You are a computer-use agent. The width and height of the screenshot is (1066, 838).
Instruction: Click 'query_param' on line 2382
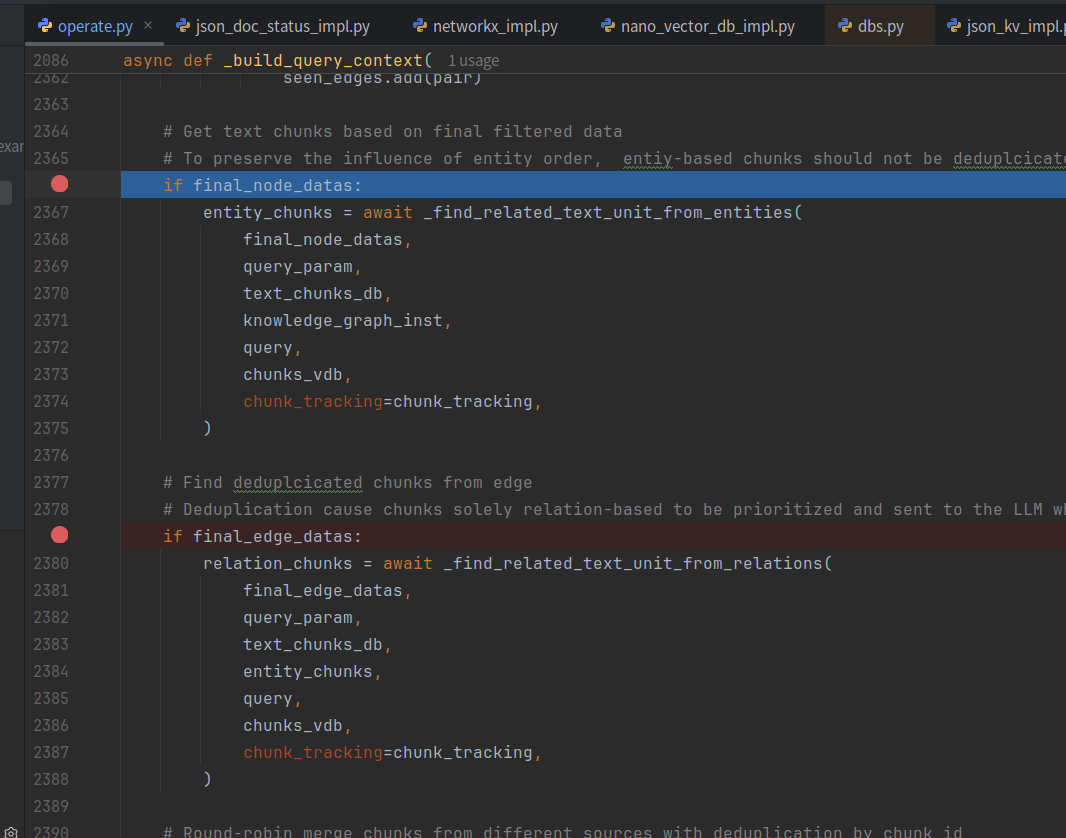coord(298,618)
